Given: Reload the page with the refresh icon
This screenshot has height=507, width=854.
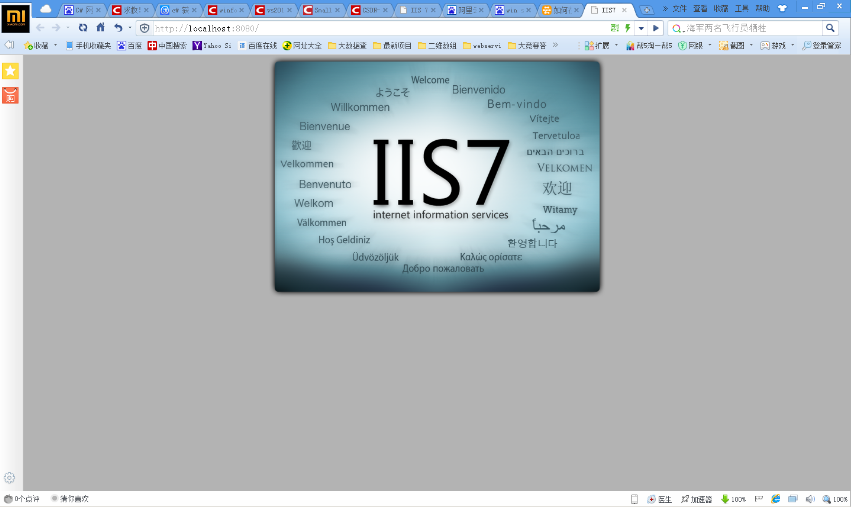Looking at the screenshot, I should 83,28.
